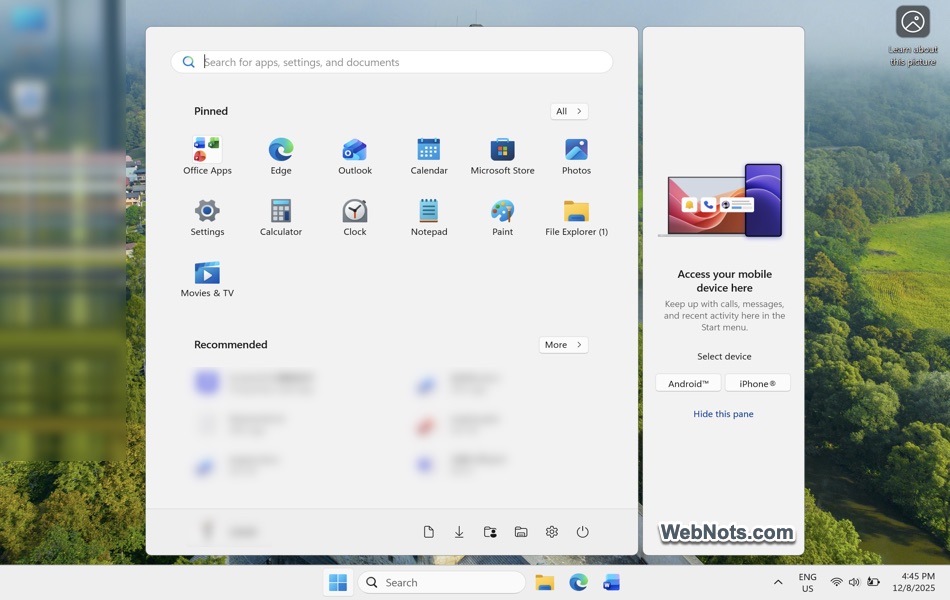
Task: Click the Start menu search field
Action: pyautogui.click(x=391, y=62)
